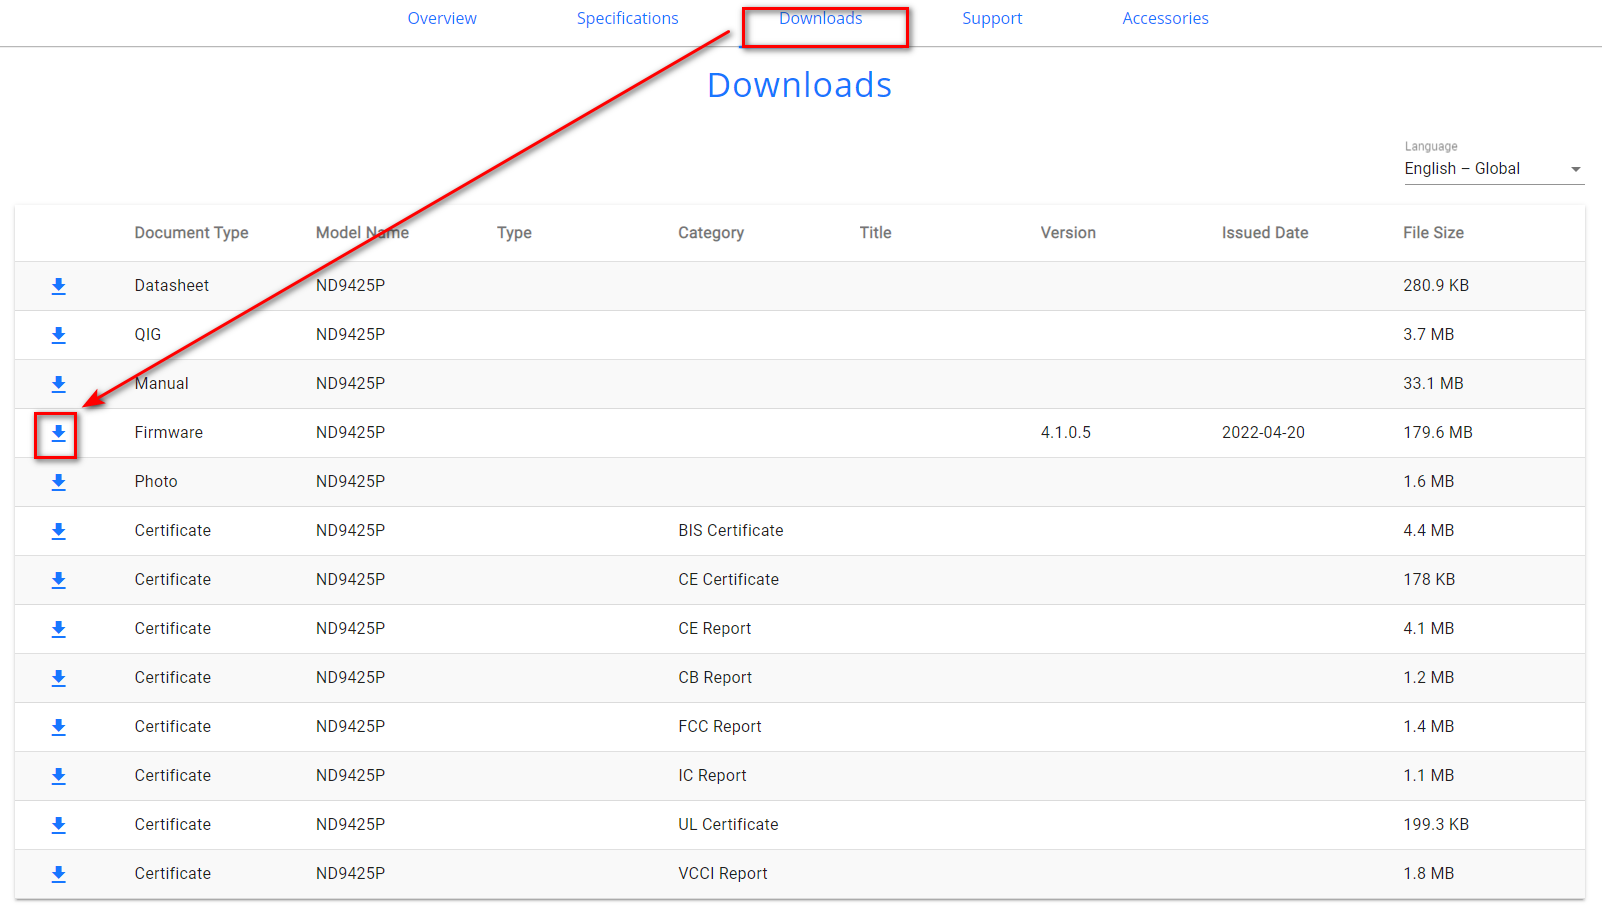Download the CB Report
Image resolution: width=1602 pixels, height=907 pixels.
point(58,678)
